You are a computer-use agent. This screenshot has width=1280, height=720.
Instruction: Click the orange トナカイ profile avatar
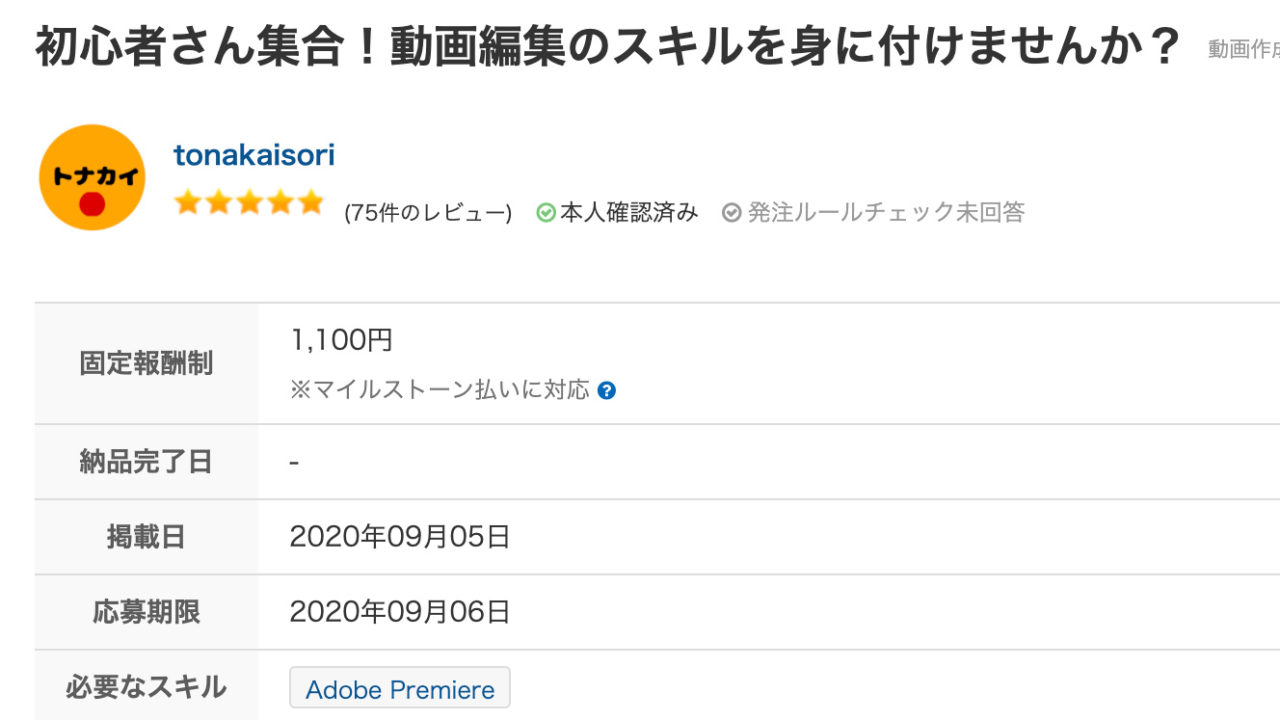point(92,177)
